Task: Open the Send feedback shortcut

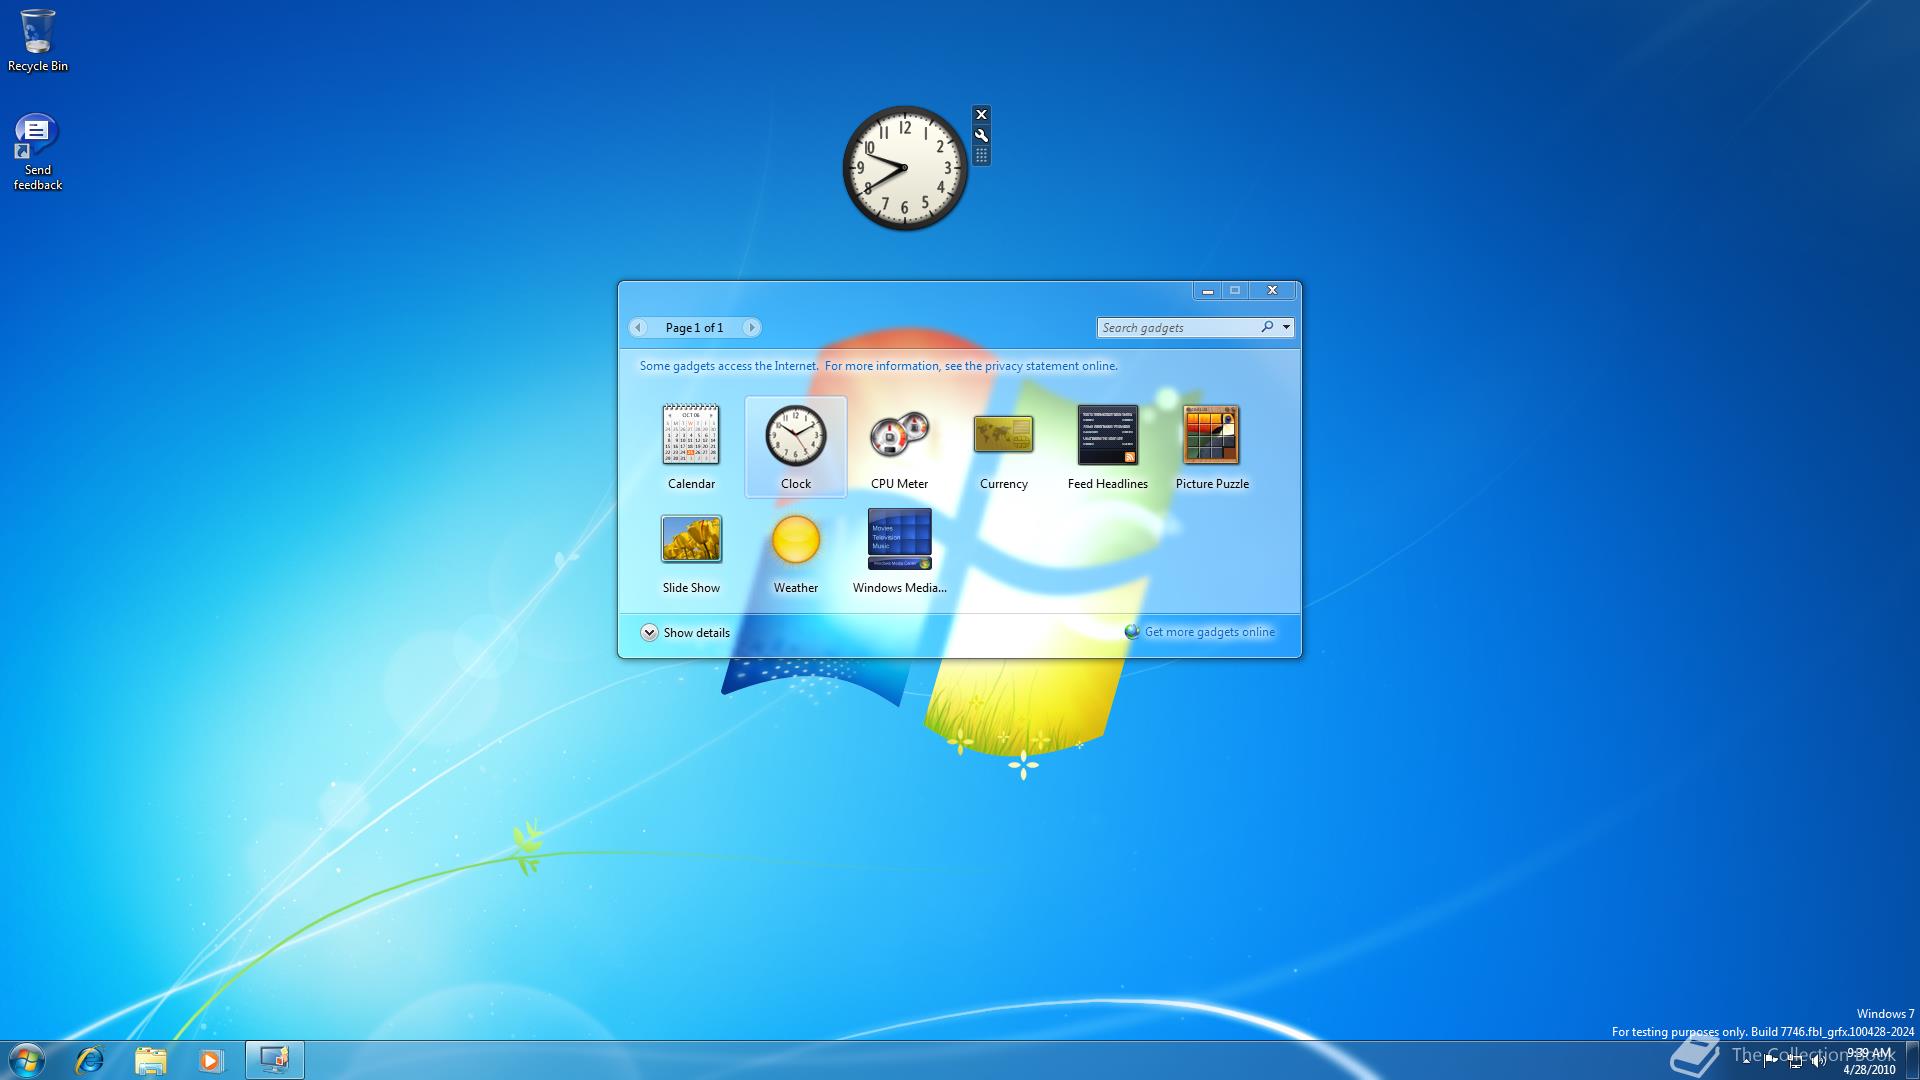Action: (38, 152)
